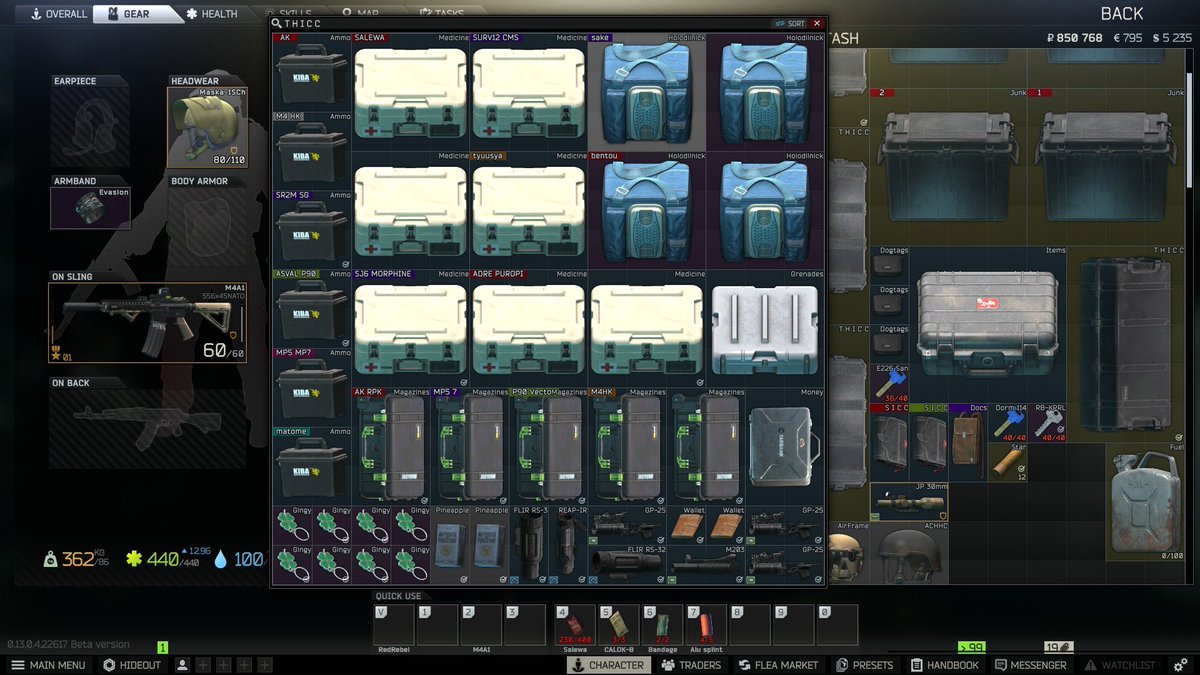The width and height of the screenshot is (1200, 675).
Task: Open the PRESETS screen
Action: point(865,665)
